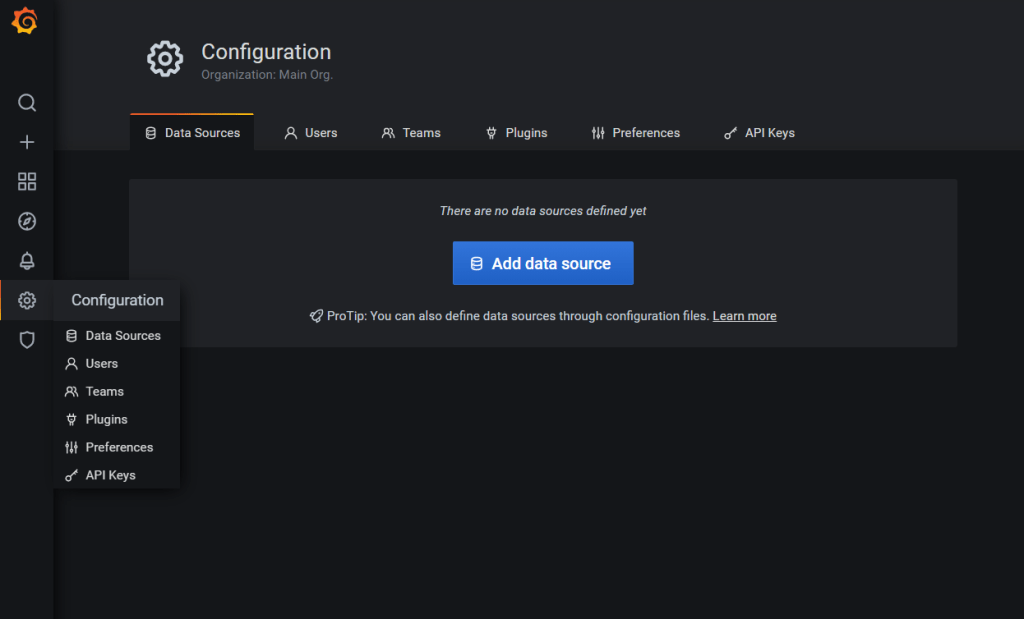Screen dimensions: 1024x619
Task: Click the Configuration gear sidebar icon
Action: (27, 301)
